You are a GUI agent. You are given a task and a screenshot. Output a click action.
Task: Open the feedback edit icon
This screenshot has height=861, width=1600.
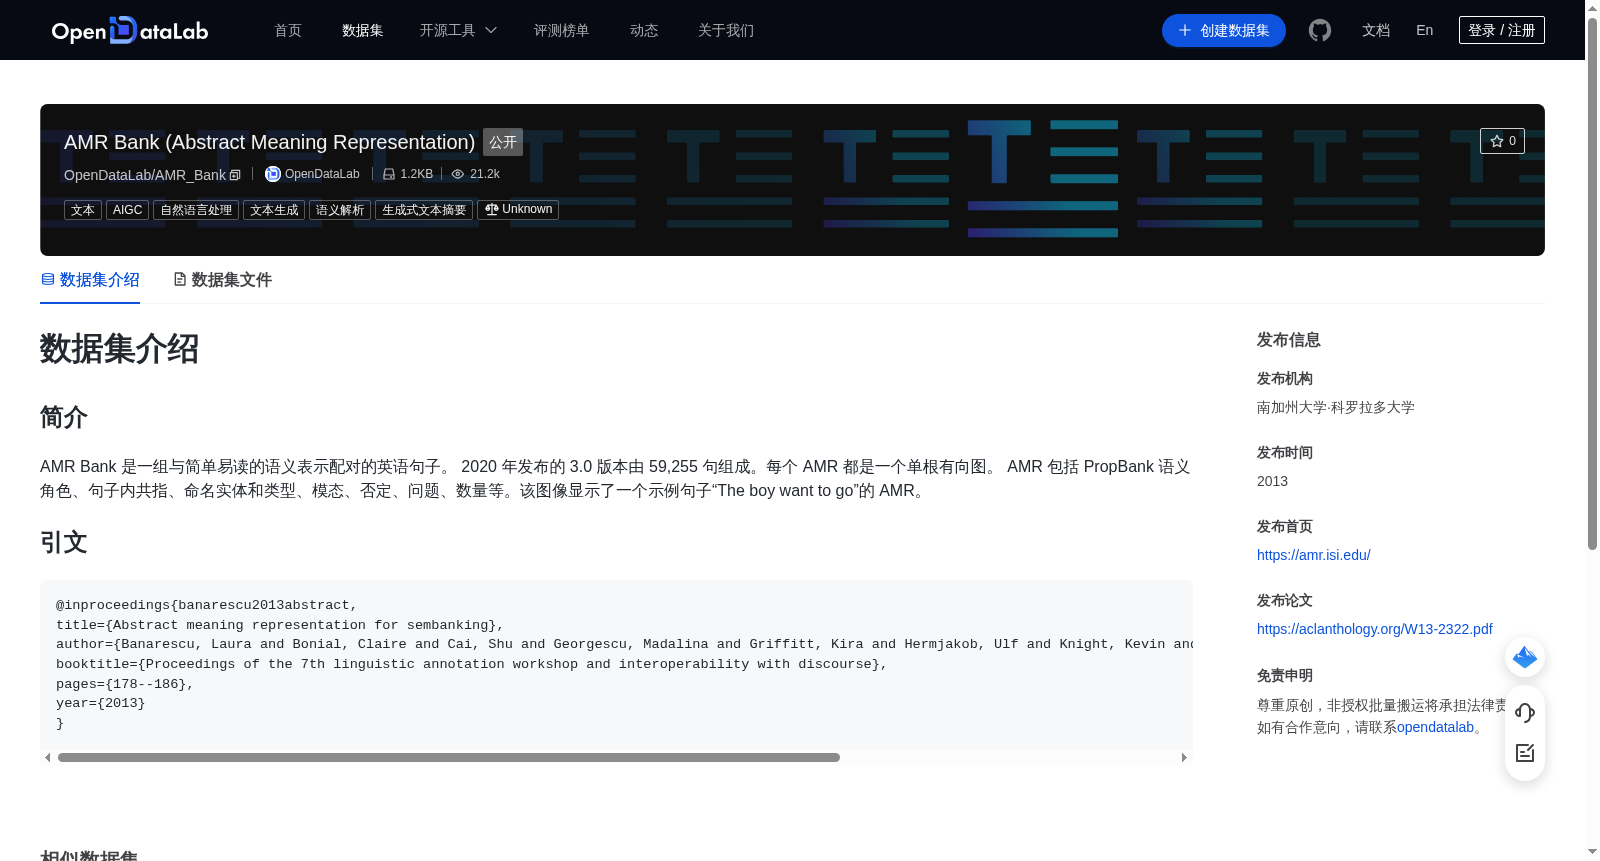point(1525,753)
